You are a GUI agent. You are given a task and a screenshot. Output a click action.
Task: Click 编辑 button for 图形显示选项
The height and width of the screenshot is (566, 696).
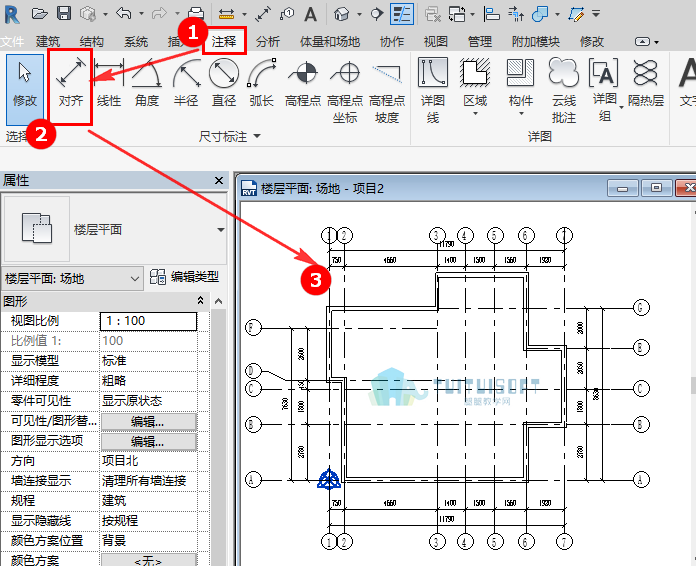pos(148,441)
